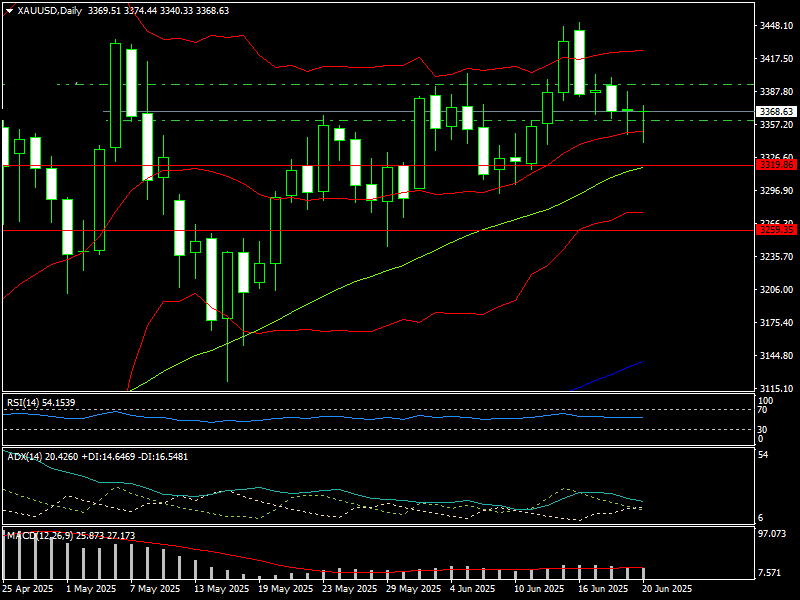Viewport: 800px width, 600px height.
Task: Select the red 3319.86 price level label
Action: (x=776, y=165)
